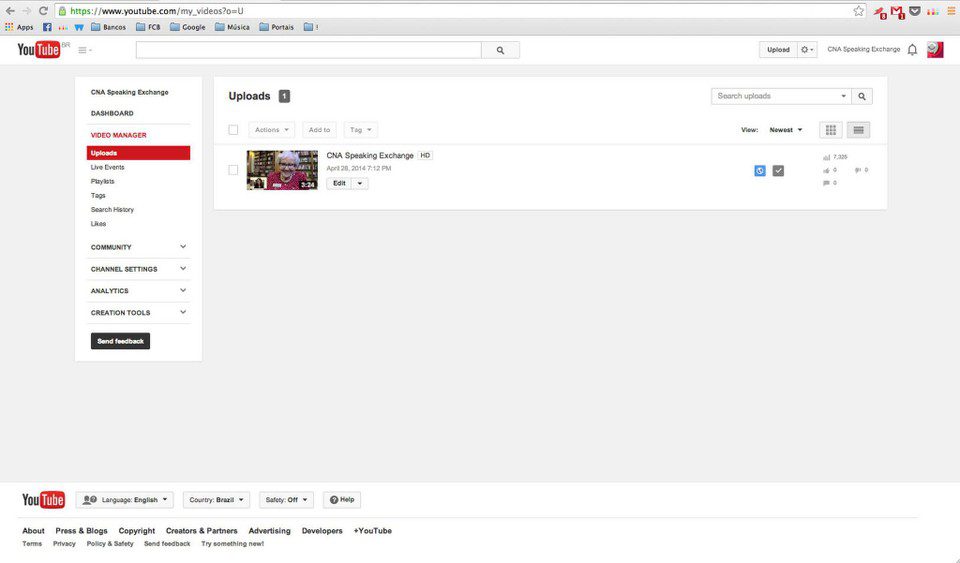The width and height of the screenshot is (960, 563).
Task: Click the YouTube logo in the header
Action: coord(39,50)
